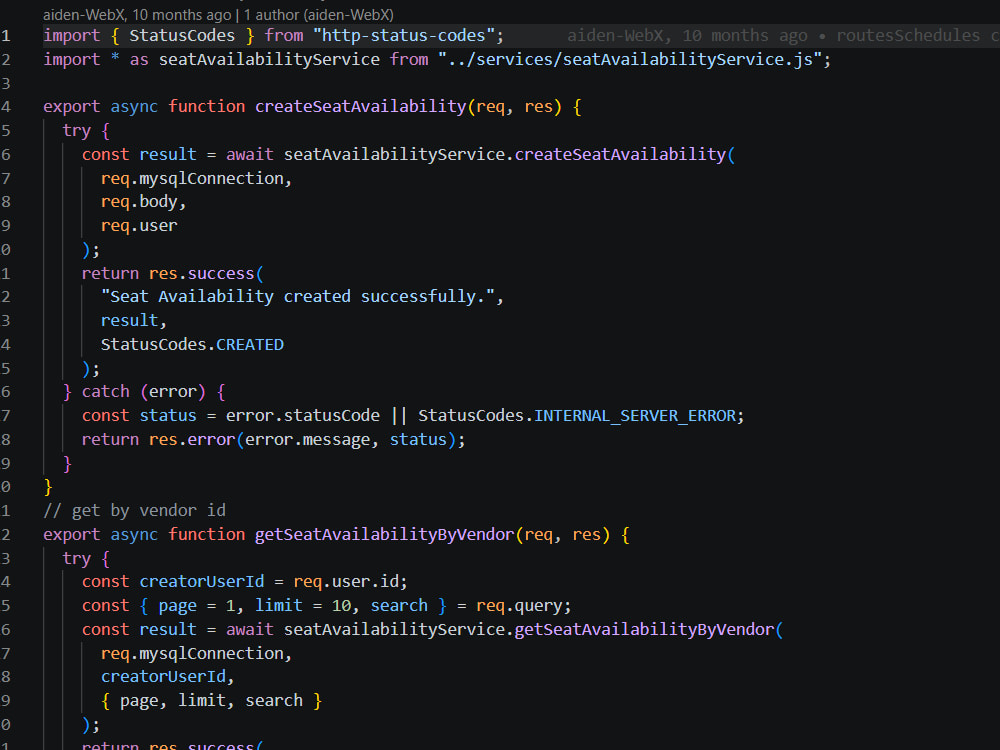Click the INTERNAL_SERVER_ERROR constant

click(635, 416)
